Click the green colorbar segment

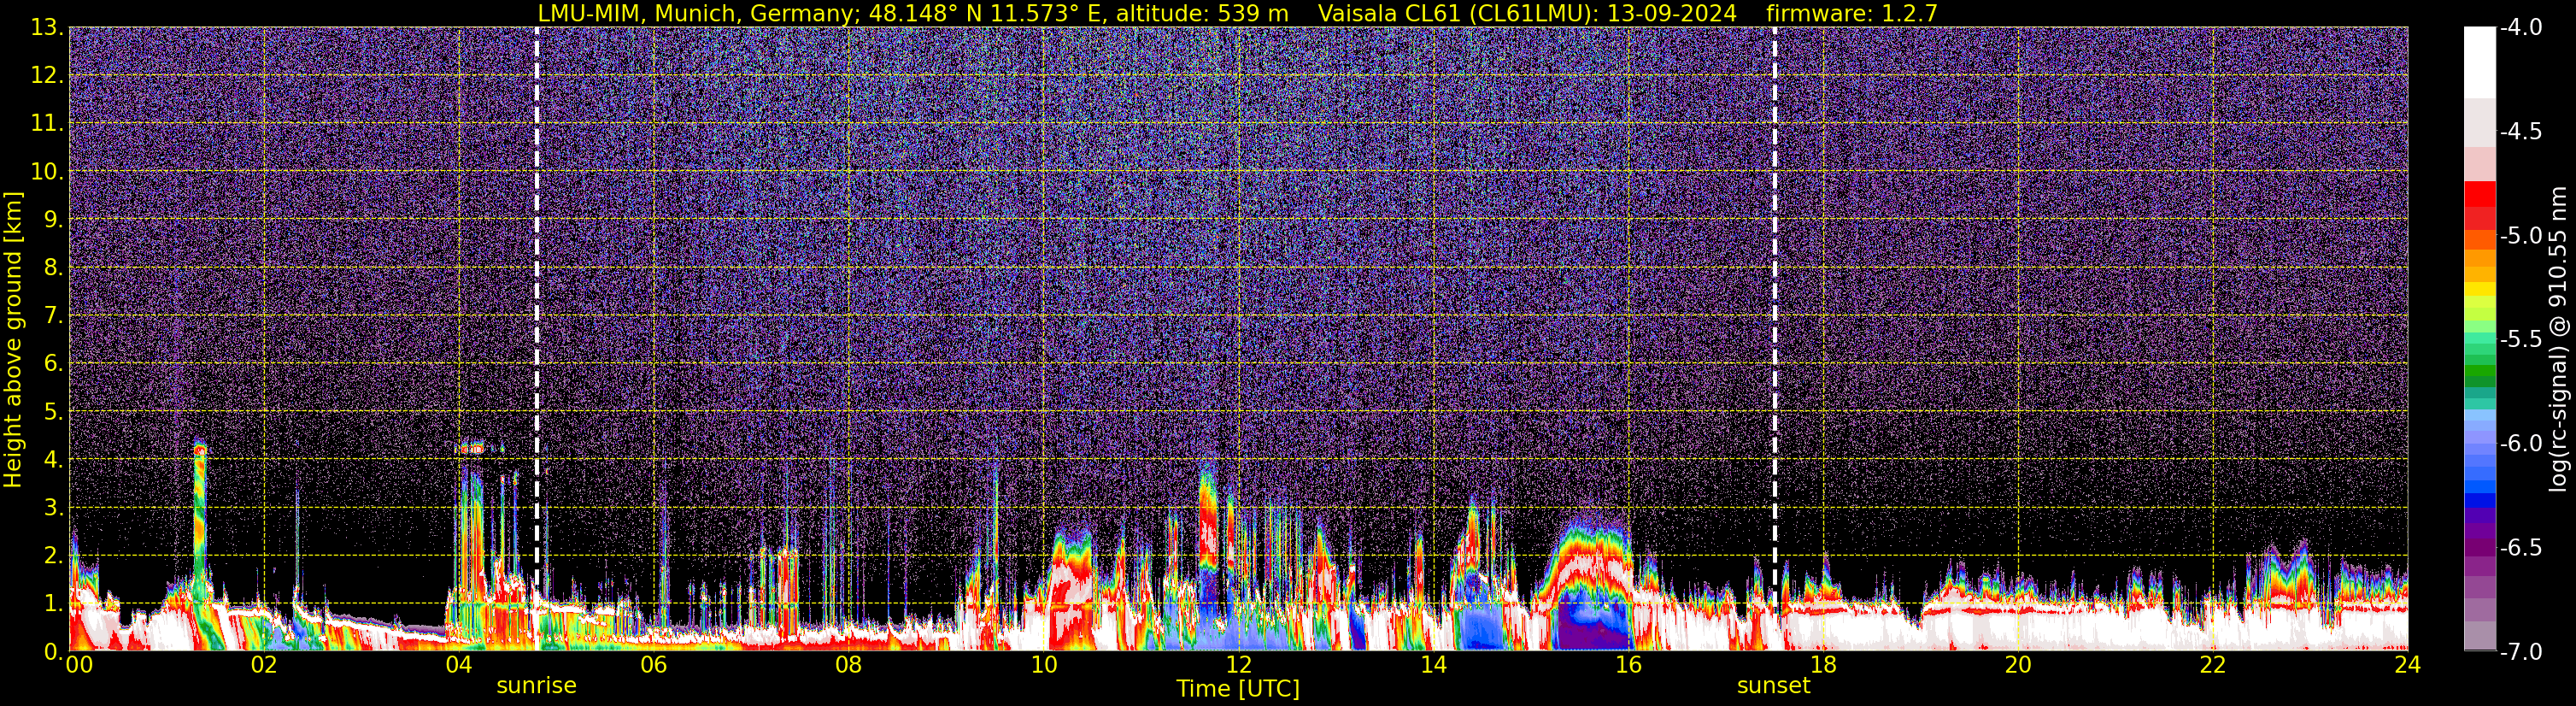click(2480, 376)
